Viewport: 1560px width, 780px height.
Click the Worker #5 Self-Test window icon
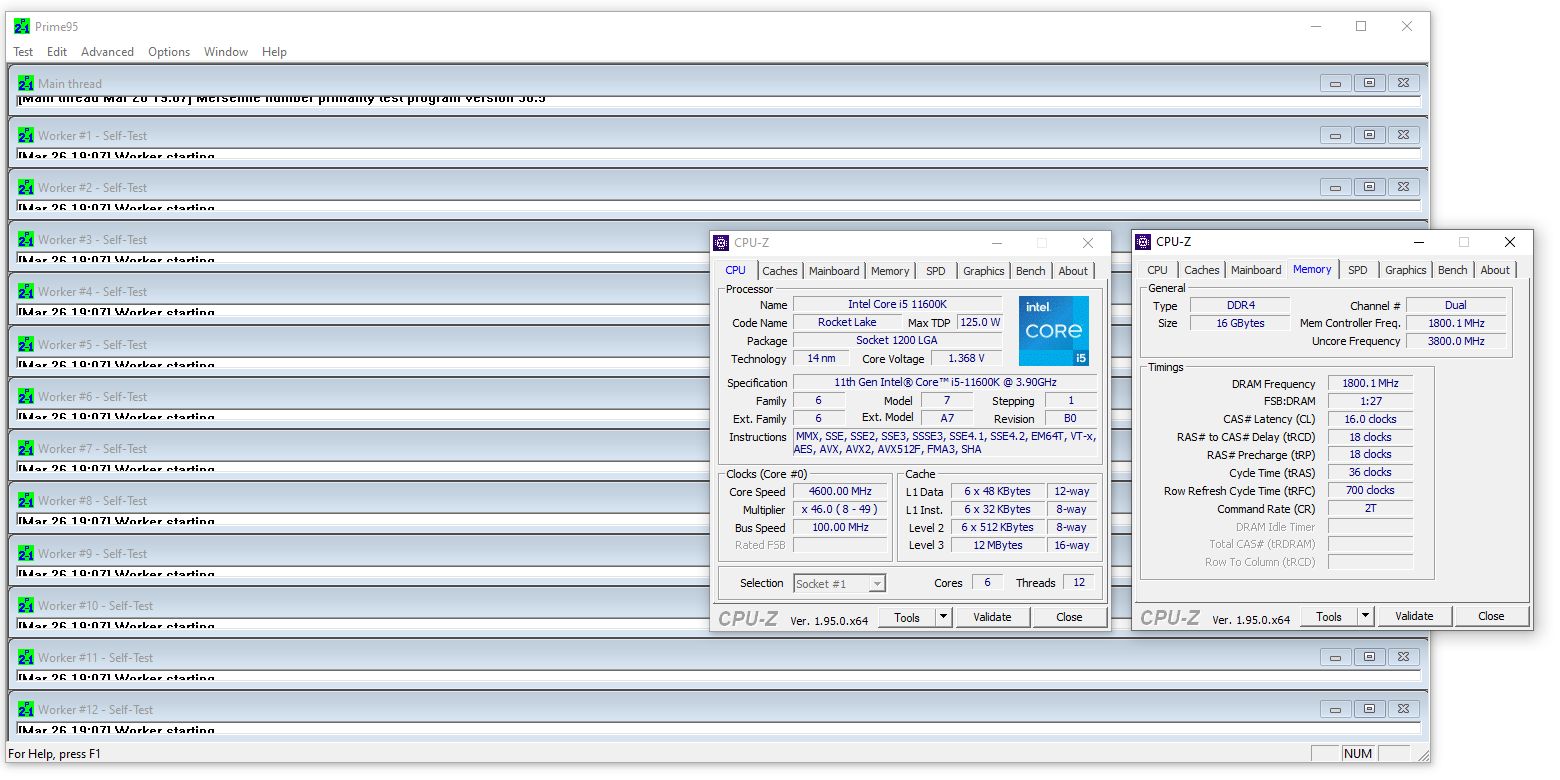26,345
